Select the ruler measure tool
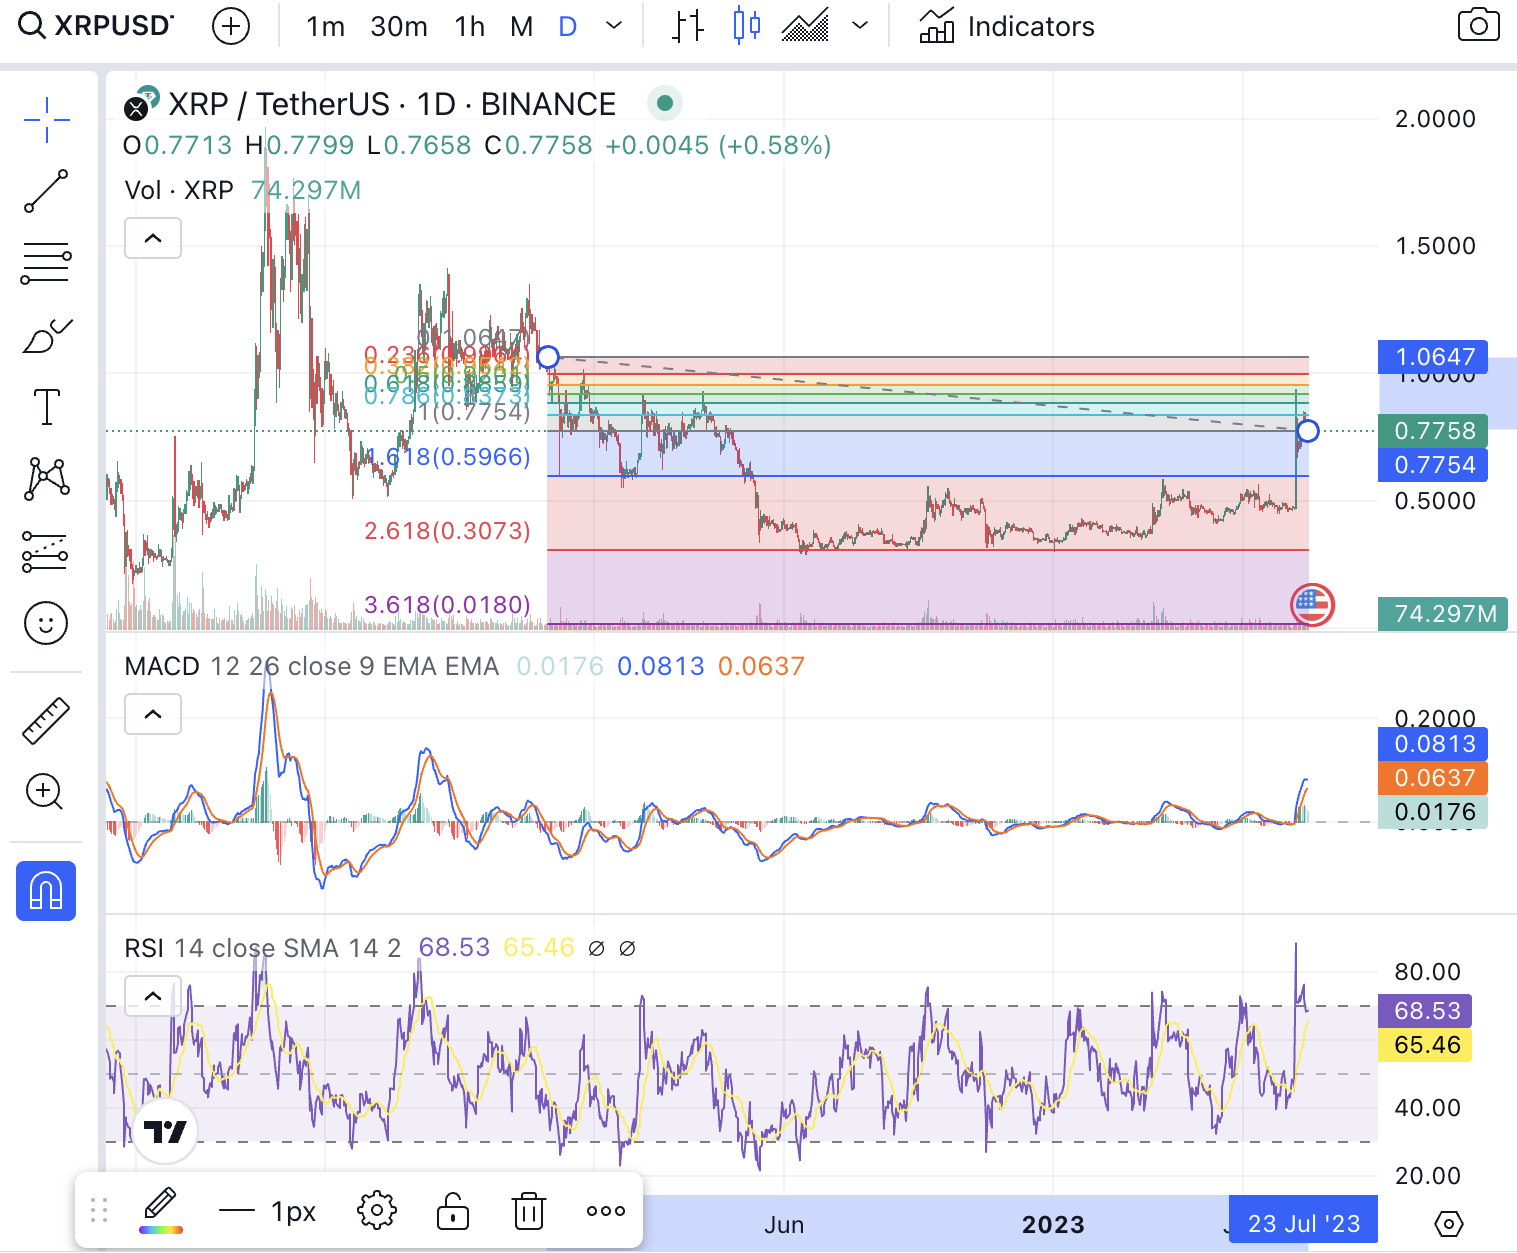 coord(46,721)
